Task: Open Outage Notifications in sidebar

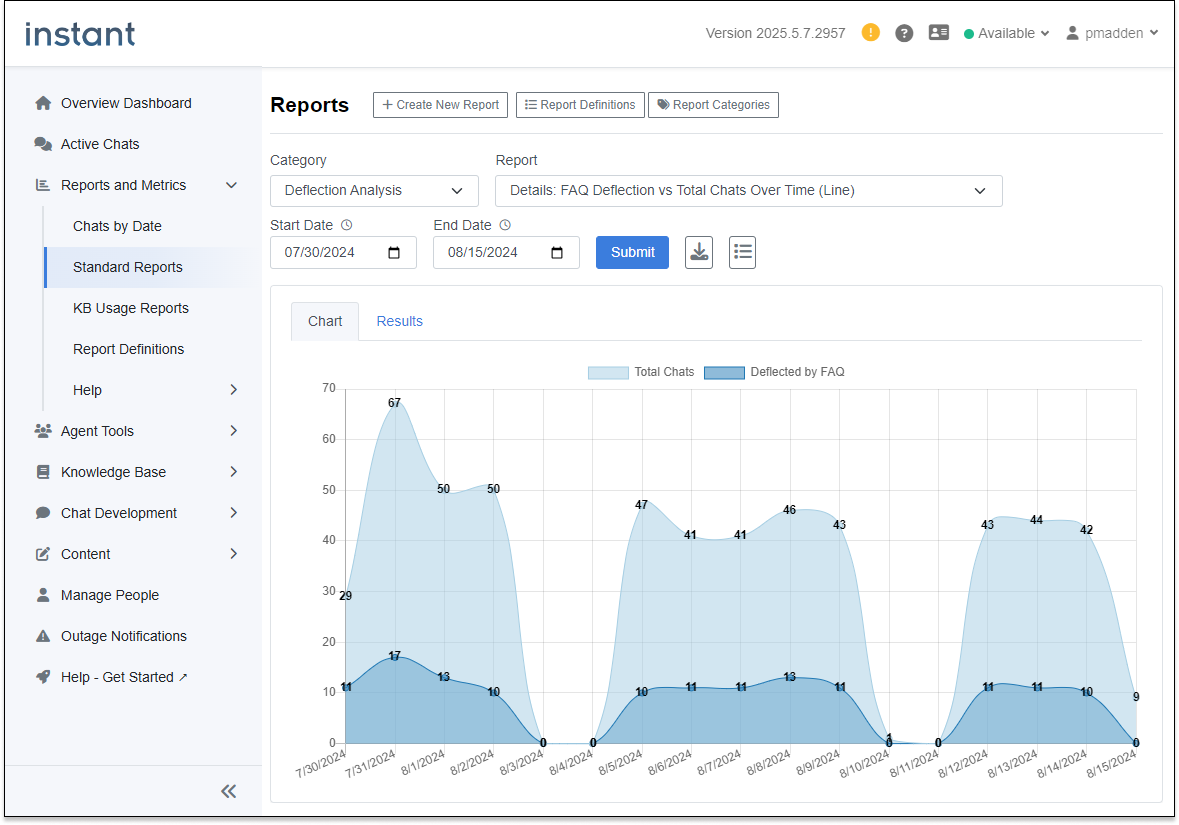Action: (x=124, y=636)
